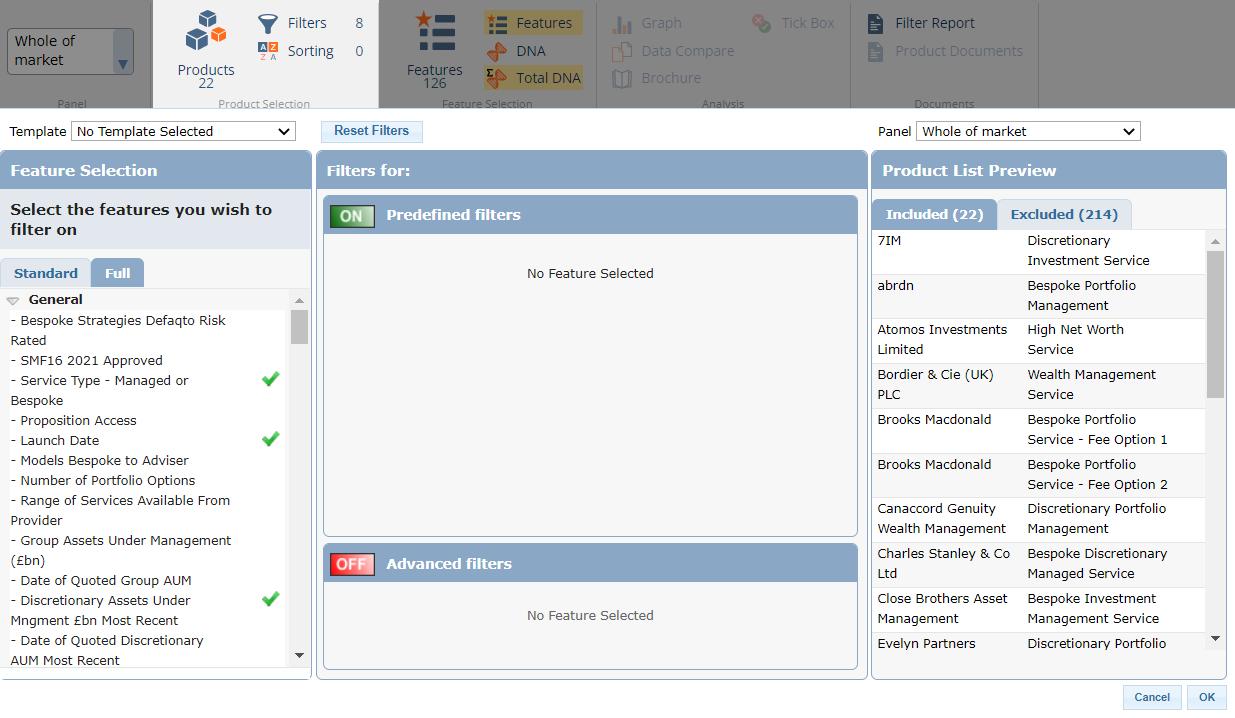Select Number of Portfolio Options feature
This screenshot has width=1235, height=718.
tap(103, 480)
